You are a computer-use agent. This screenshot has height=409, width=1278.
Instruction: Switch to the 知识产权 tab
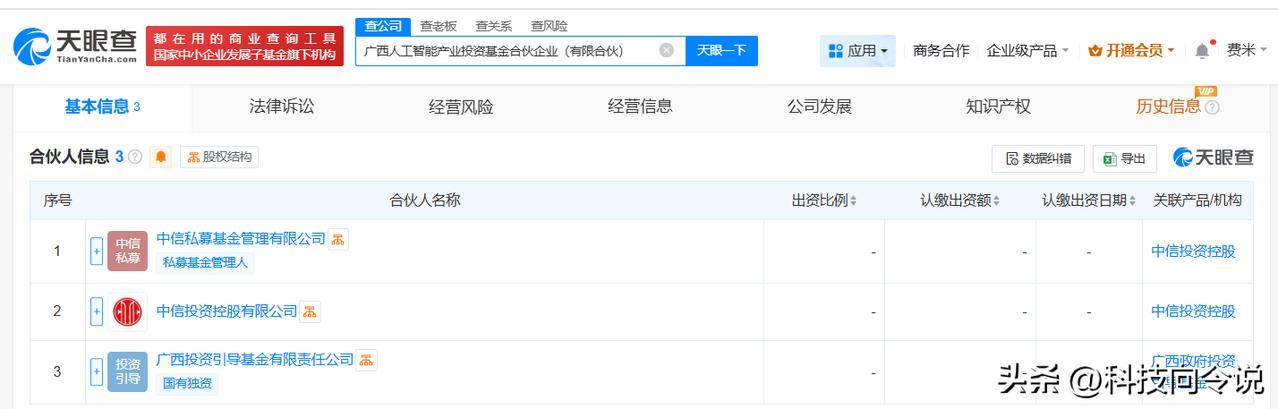click(x=998, y=106)
